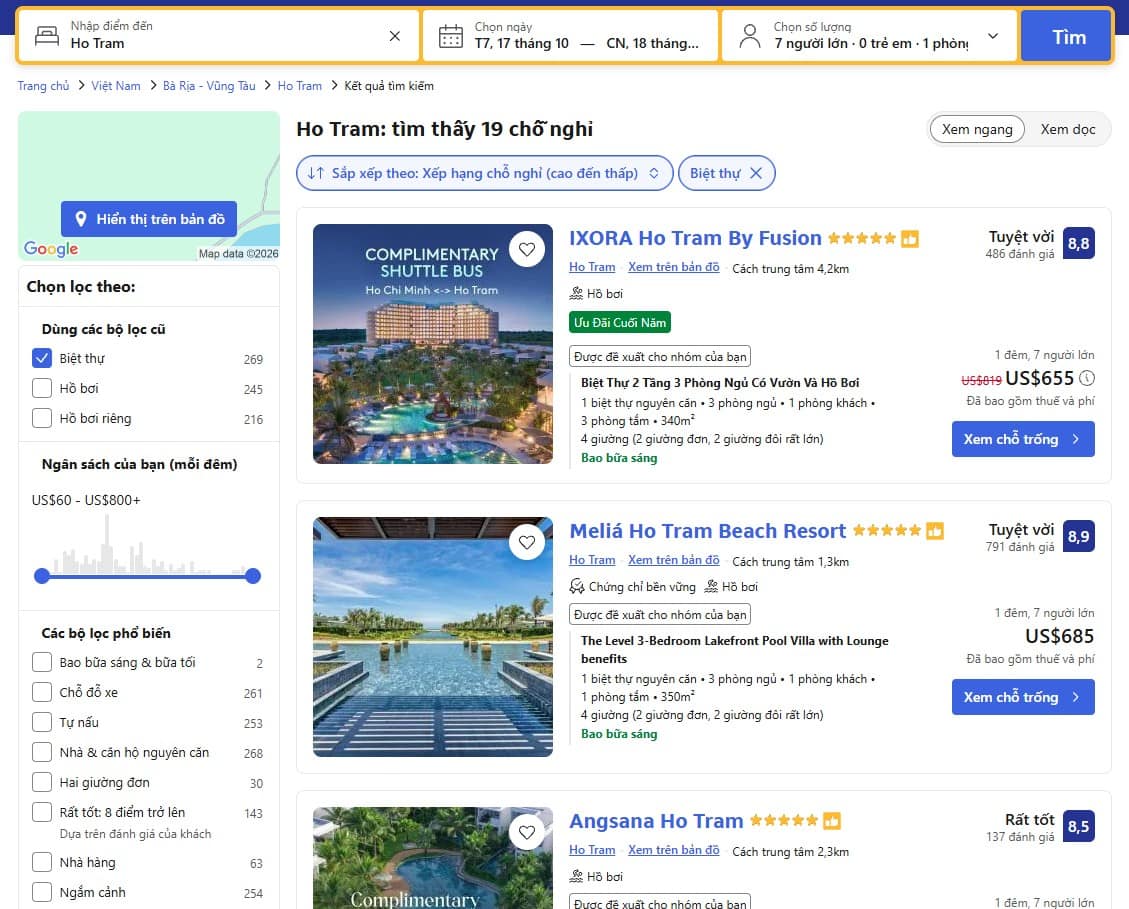The width and height of the screenshot is (1129, 909).
Task: Open IXORA hotel photo thumbnail
Action: point(433,344)
